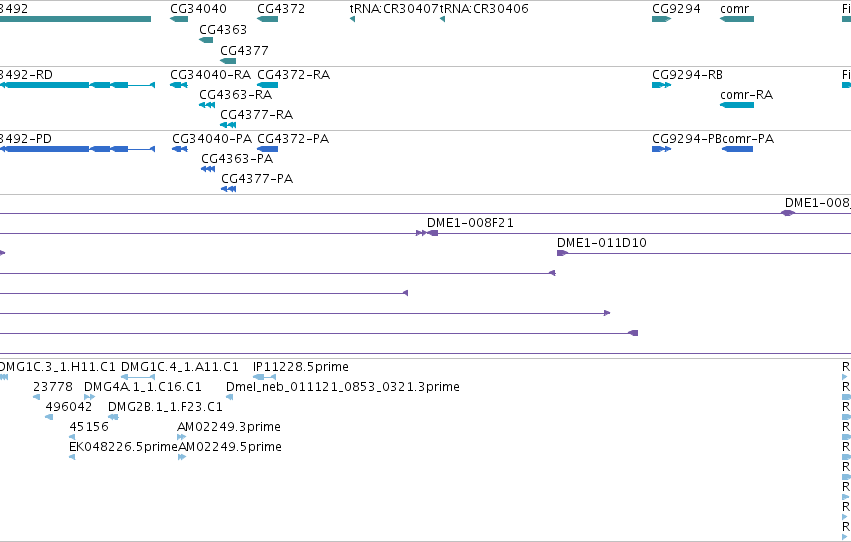
Task: Click the AM02249.3prime arrow glyph
Action: point(181,437)
